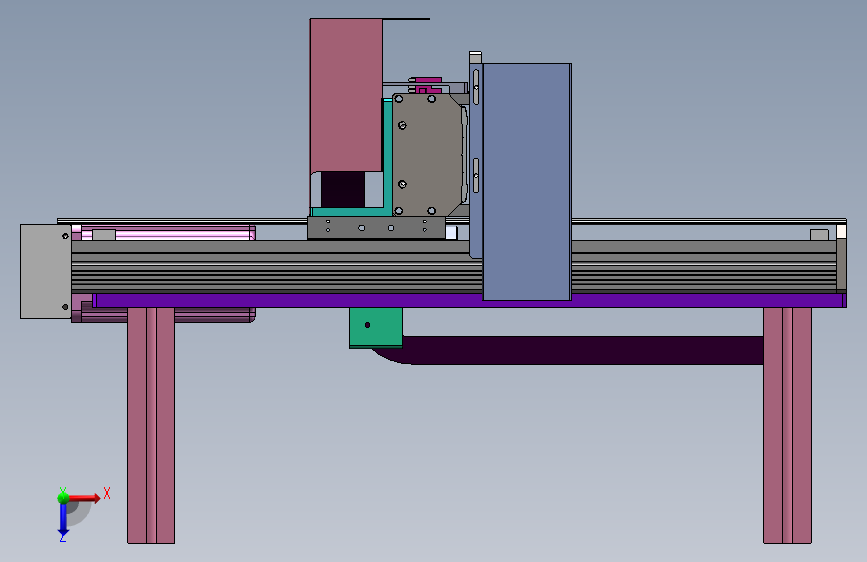867x562 pixels.
Task: Select the gray end cap box at left
Action: click(46, 271)
